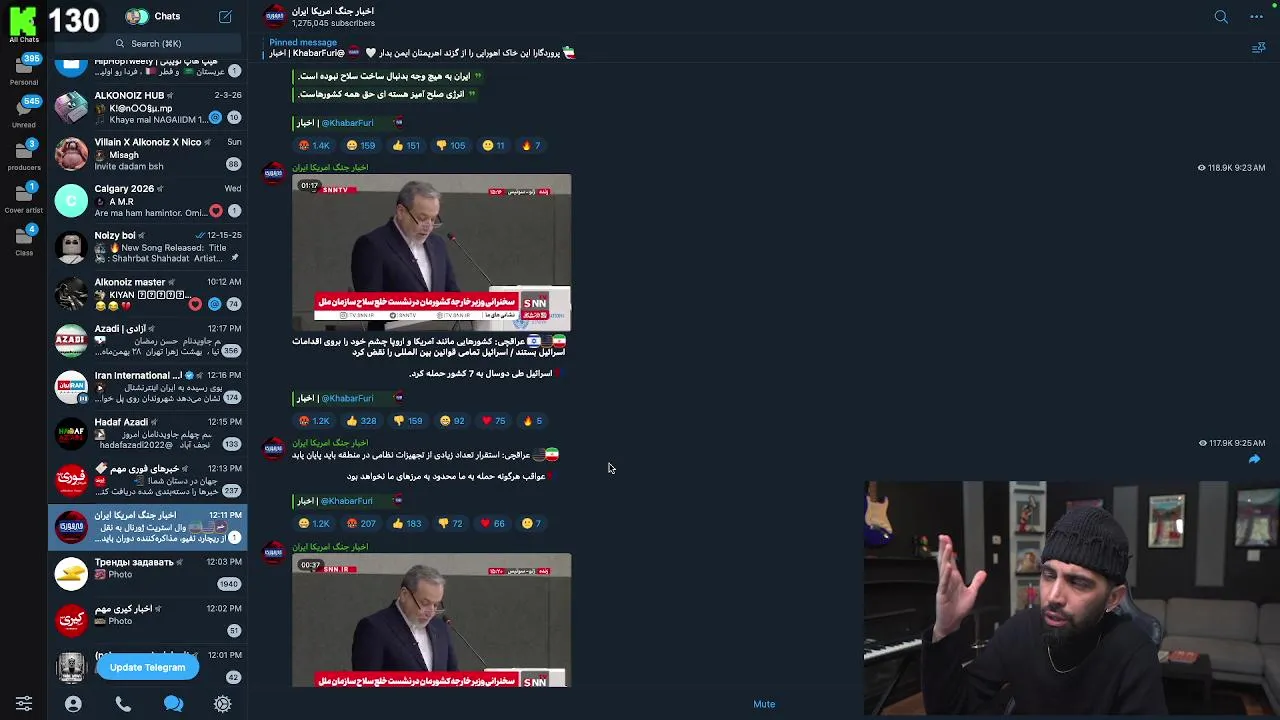Open the Contacts icon in bottom bar

[73, 704]
